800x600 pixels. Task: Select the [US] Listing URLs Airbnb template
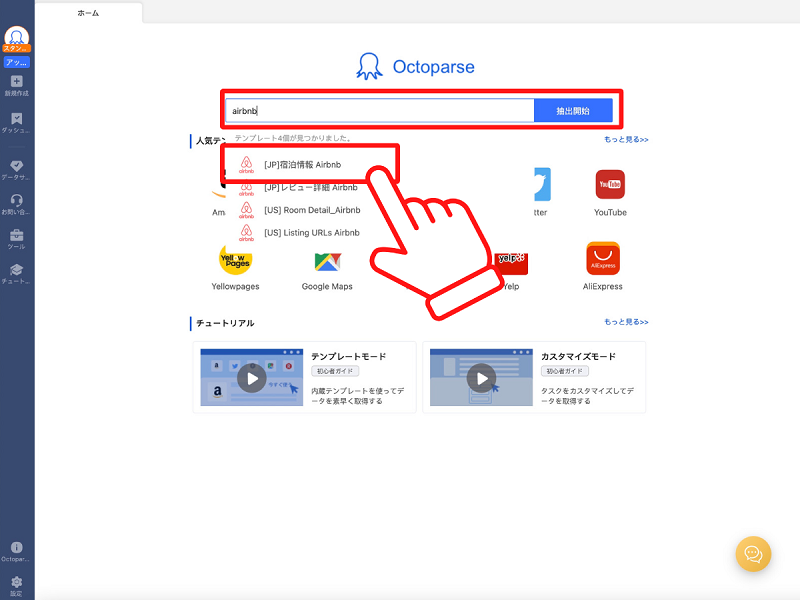(x=299, y=233)
